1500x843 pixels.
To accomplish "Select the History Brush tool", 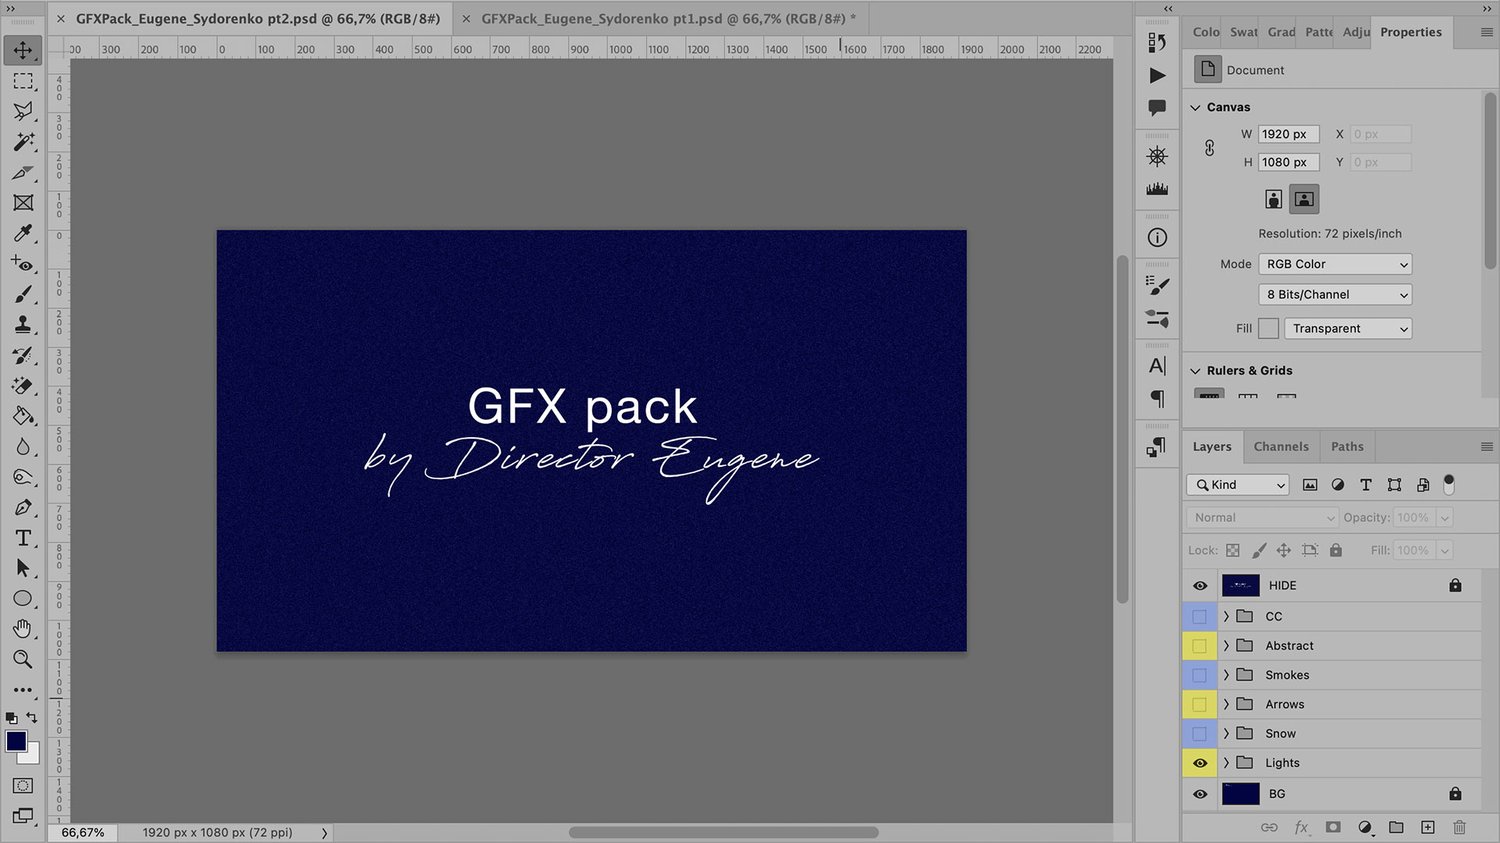I will click(23, 355).
